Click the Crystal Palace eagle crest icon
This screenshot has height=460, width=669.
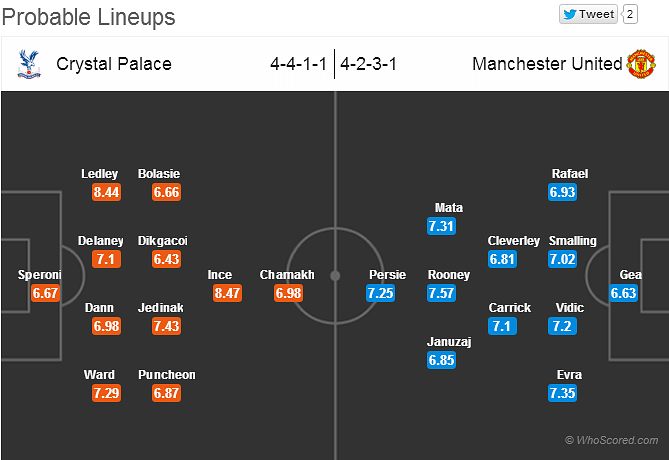click(x=29, y=64)
